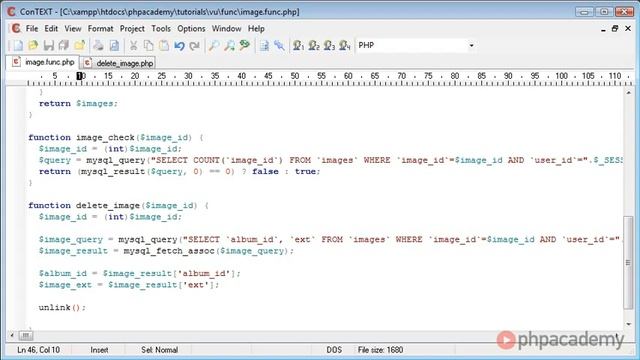Click the vertical scrollbar thumb
The height and width of the screenshot is (360, 640).
[x=628, y=262]
